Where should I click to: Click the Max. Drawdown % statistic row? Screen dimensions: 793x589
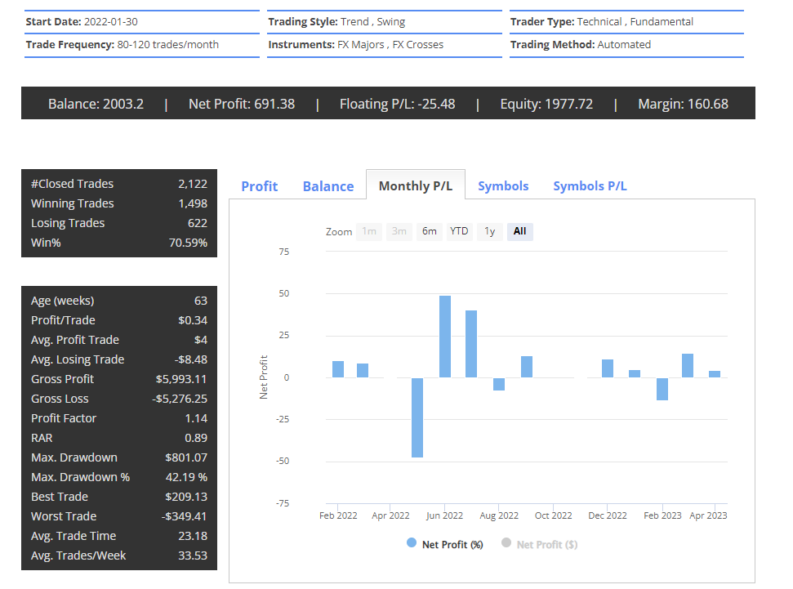pyautogui.click(x=119, y=477)
